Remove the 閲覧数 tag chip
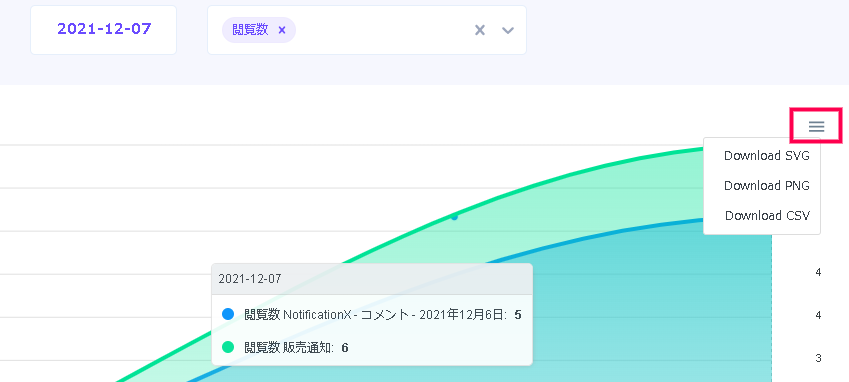The image size is (849, 382). click(x=282, y=30)
